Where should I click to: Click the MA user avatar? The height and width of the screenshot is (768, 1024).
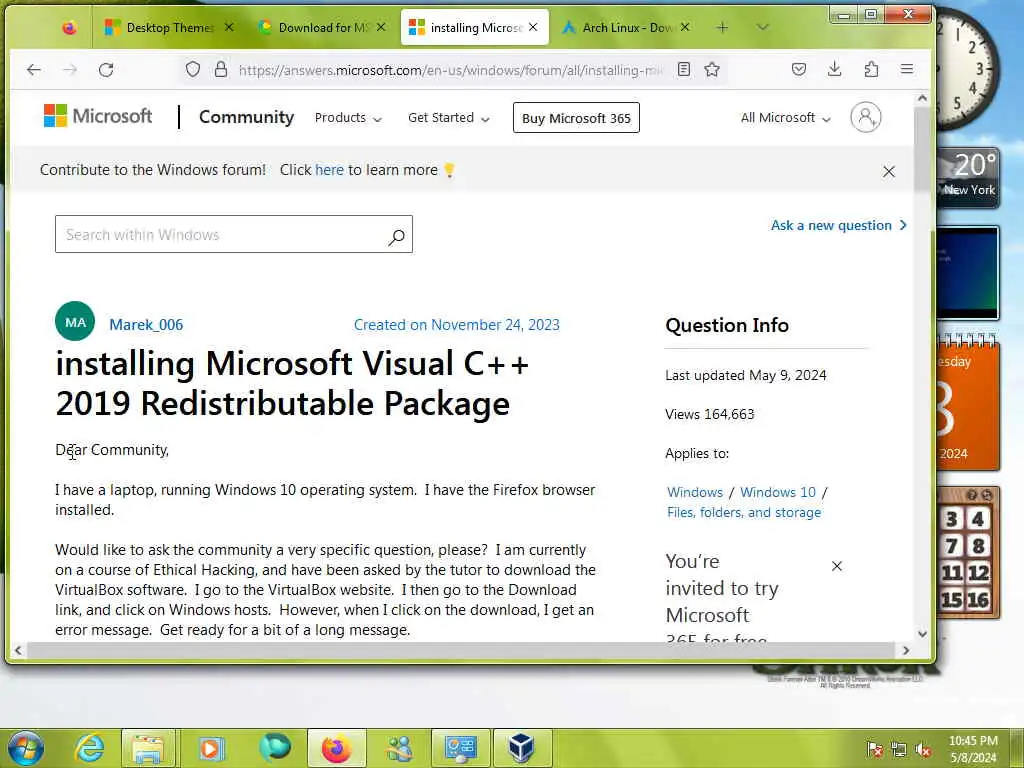75,321
